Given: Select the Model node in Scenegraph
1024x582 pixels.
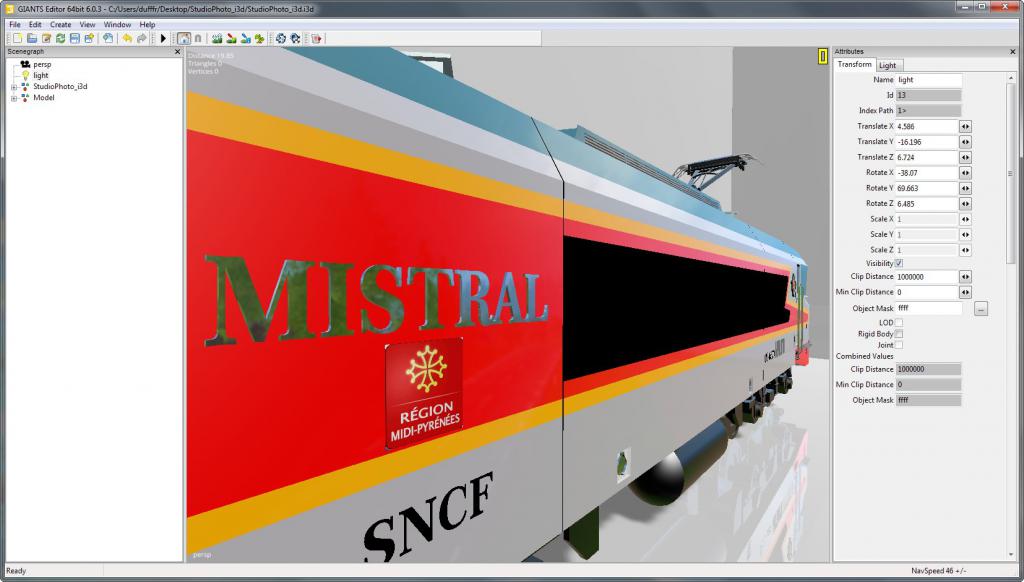Looking at the screenshot, I should click(x=44, y=97).
